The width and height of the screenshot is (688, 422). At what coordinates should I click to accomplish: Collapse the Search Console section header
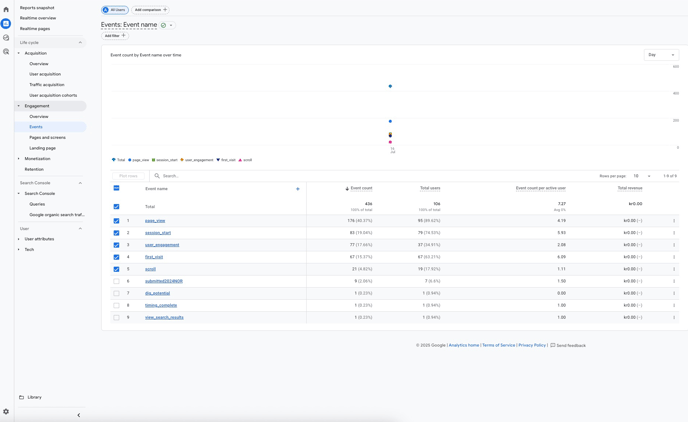(x=80, y=183)
